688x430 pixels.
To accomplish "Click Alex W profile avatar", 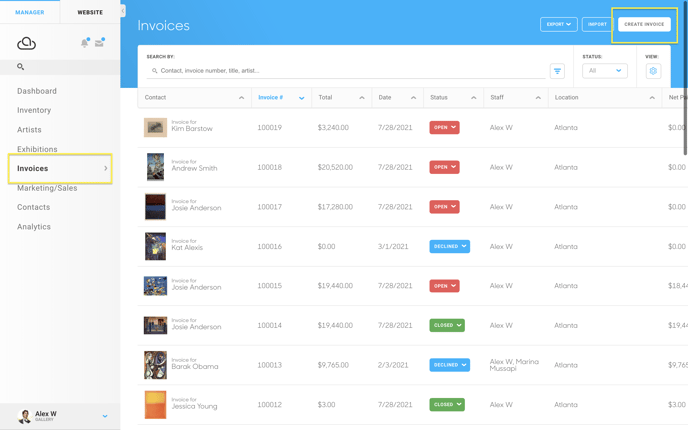I will click(x=25, y=416).
